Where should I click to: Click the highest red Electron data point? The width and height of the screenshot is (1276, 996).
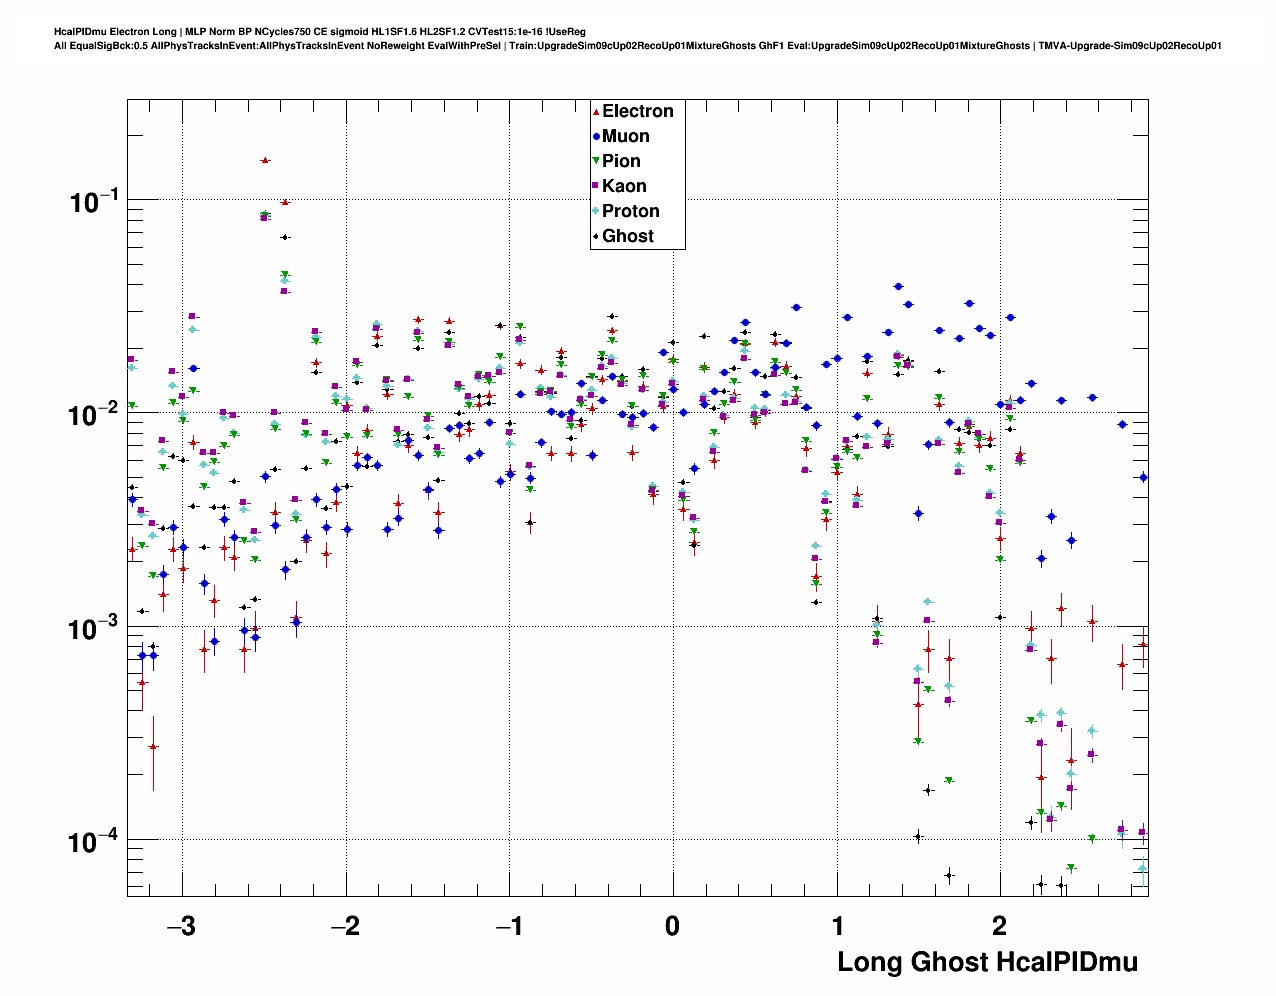[x=265, y=160]
